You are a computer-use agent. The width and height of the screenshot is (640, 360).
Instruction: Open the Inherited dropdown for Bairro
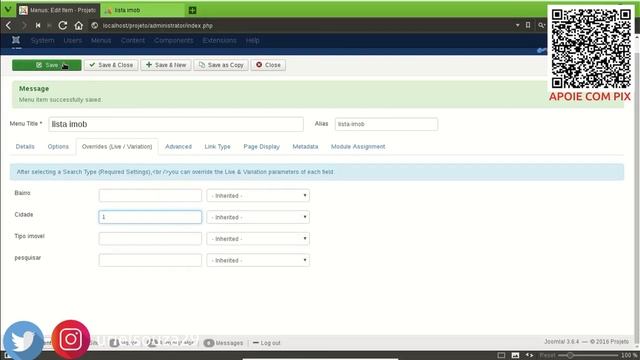(258, 196)
